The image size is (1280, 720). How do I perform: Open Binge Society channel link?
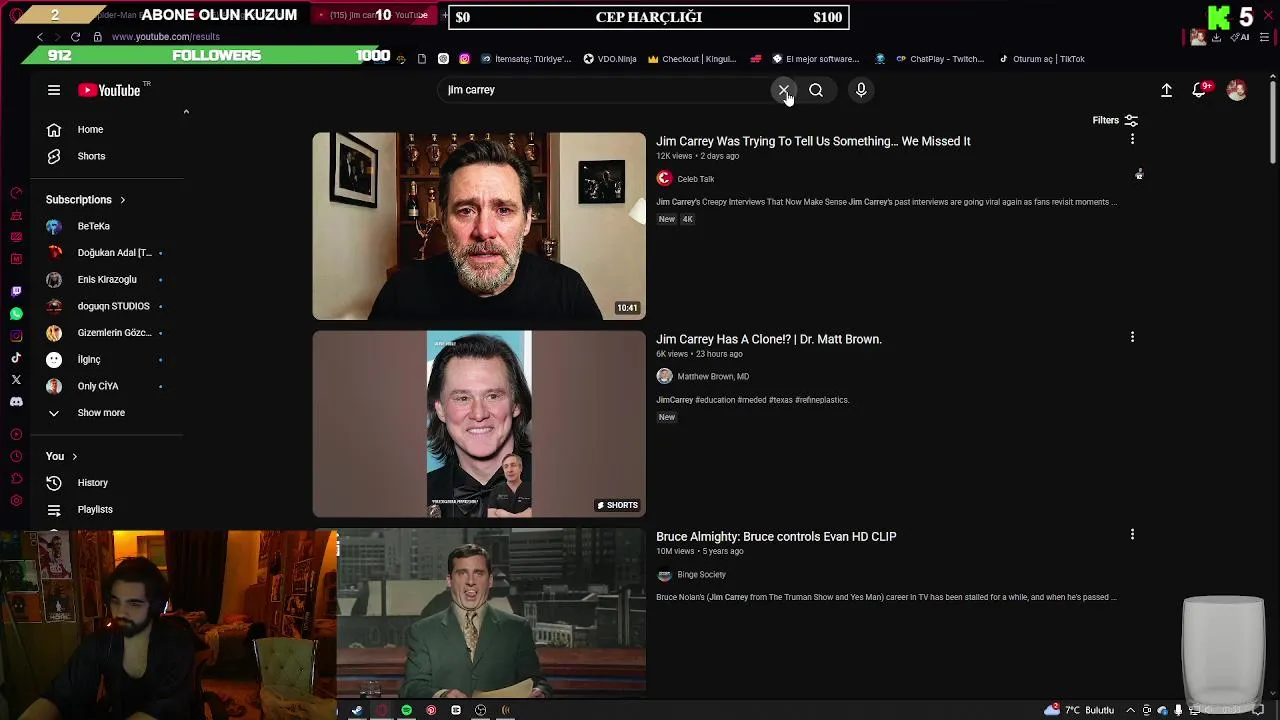point(701,575)
